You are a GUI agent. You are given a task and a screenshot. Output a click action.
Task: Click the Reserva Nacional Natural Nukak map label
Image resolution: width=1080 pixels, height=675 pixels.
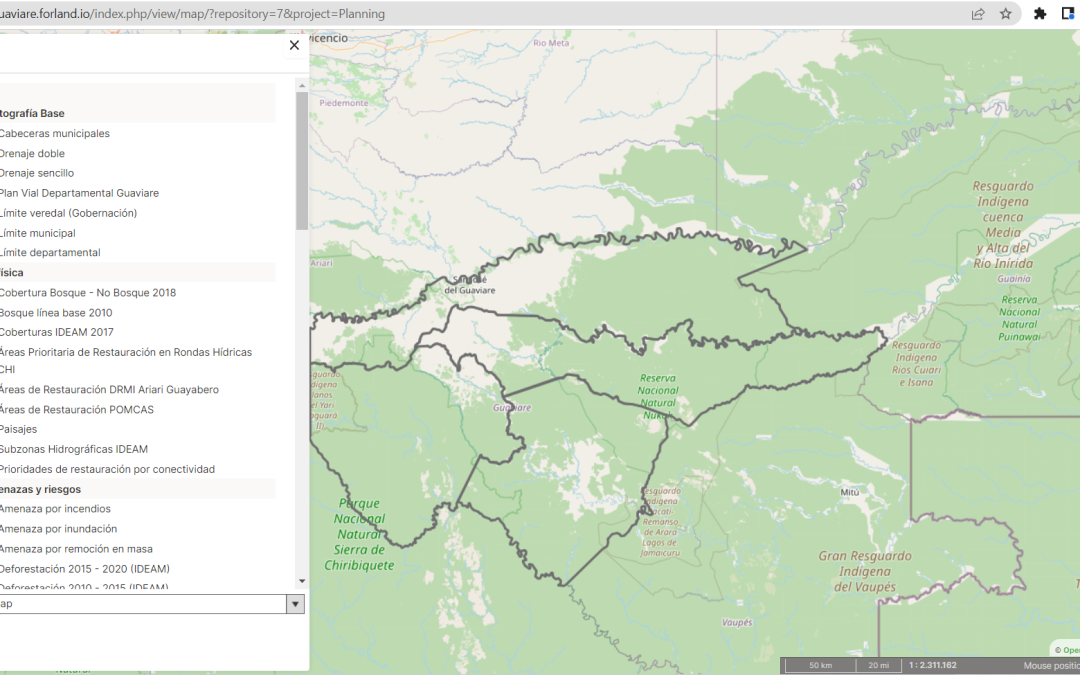click(x=658, y=397)
